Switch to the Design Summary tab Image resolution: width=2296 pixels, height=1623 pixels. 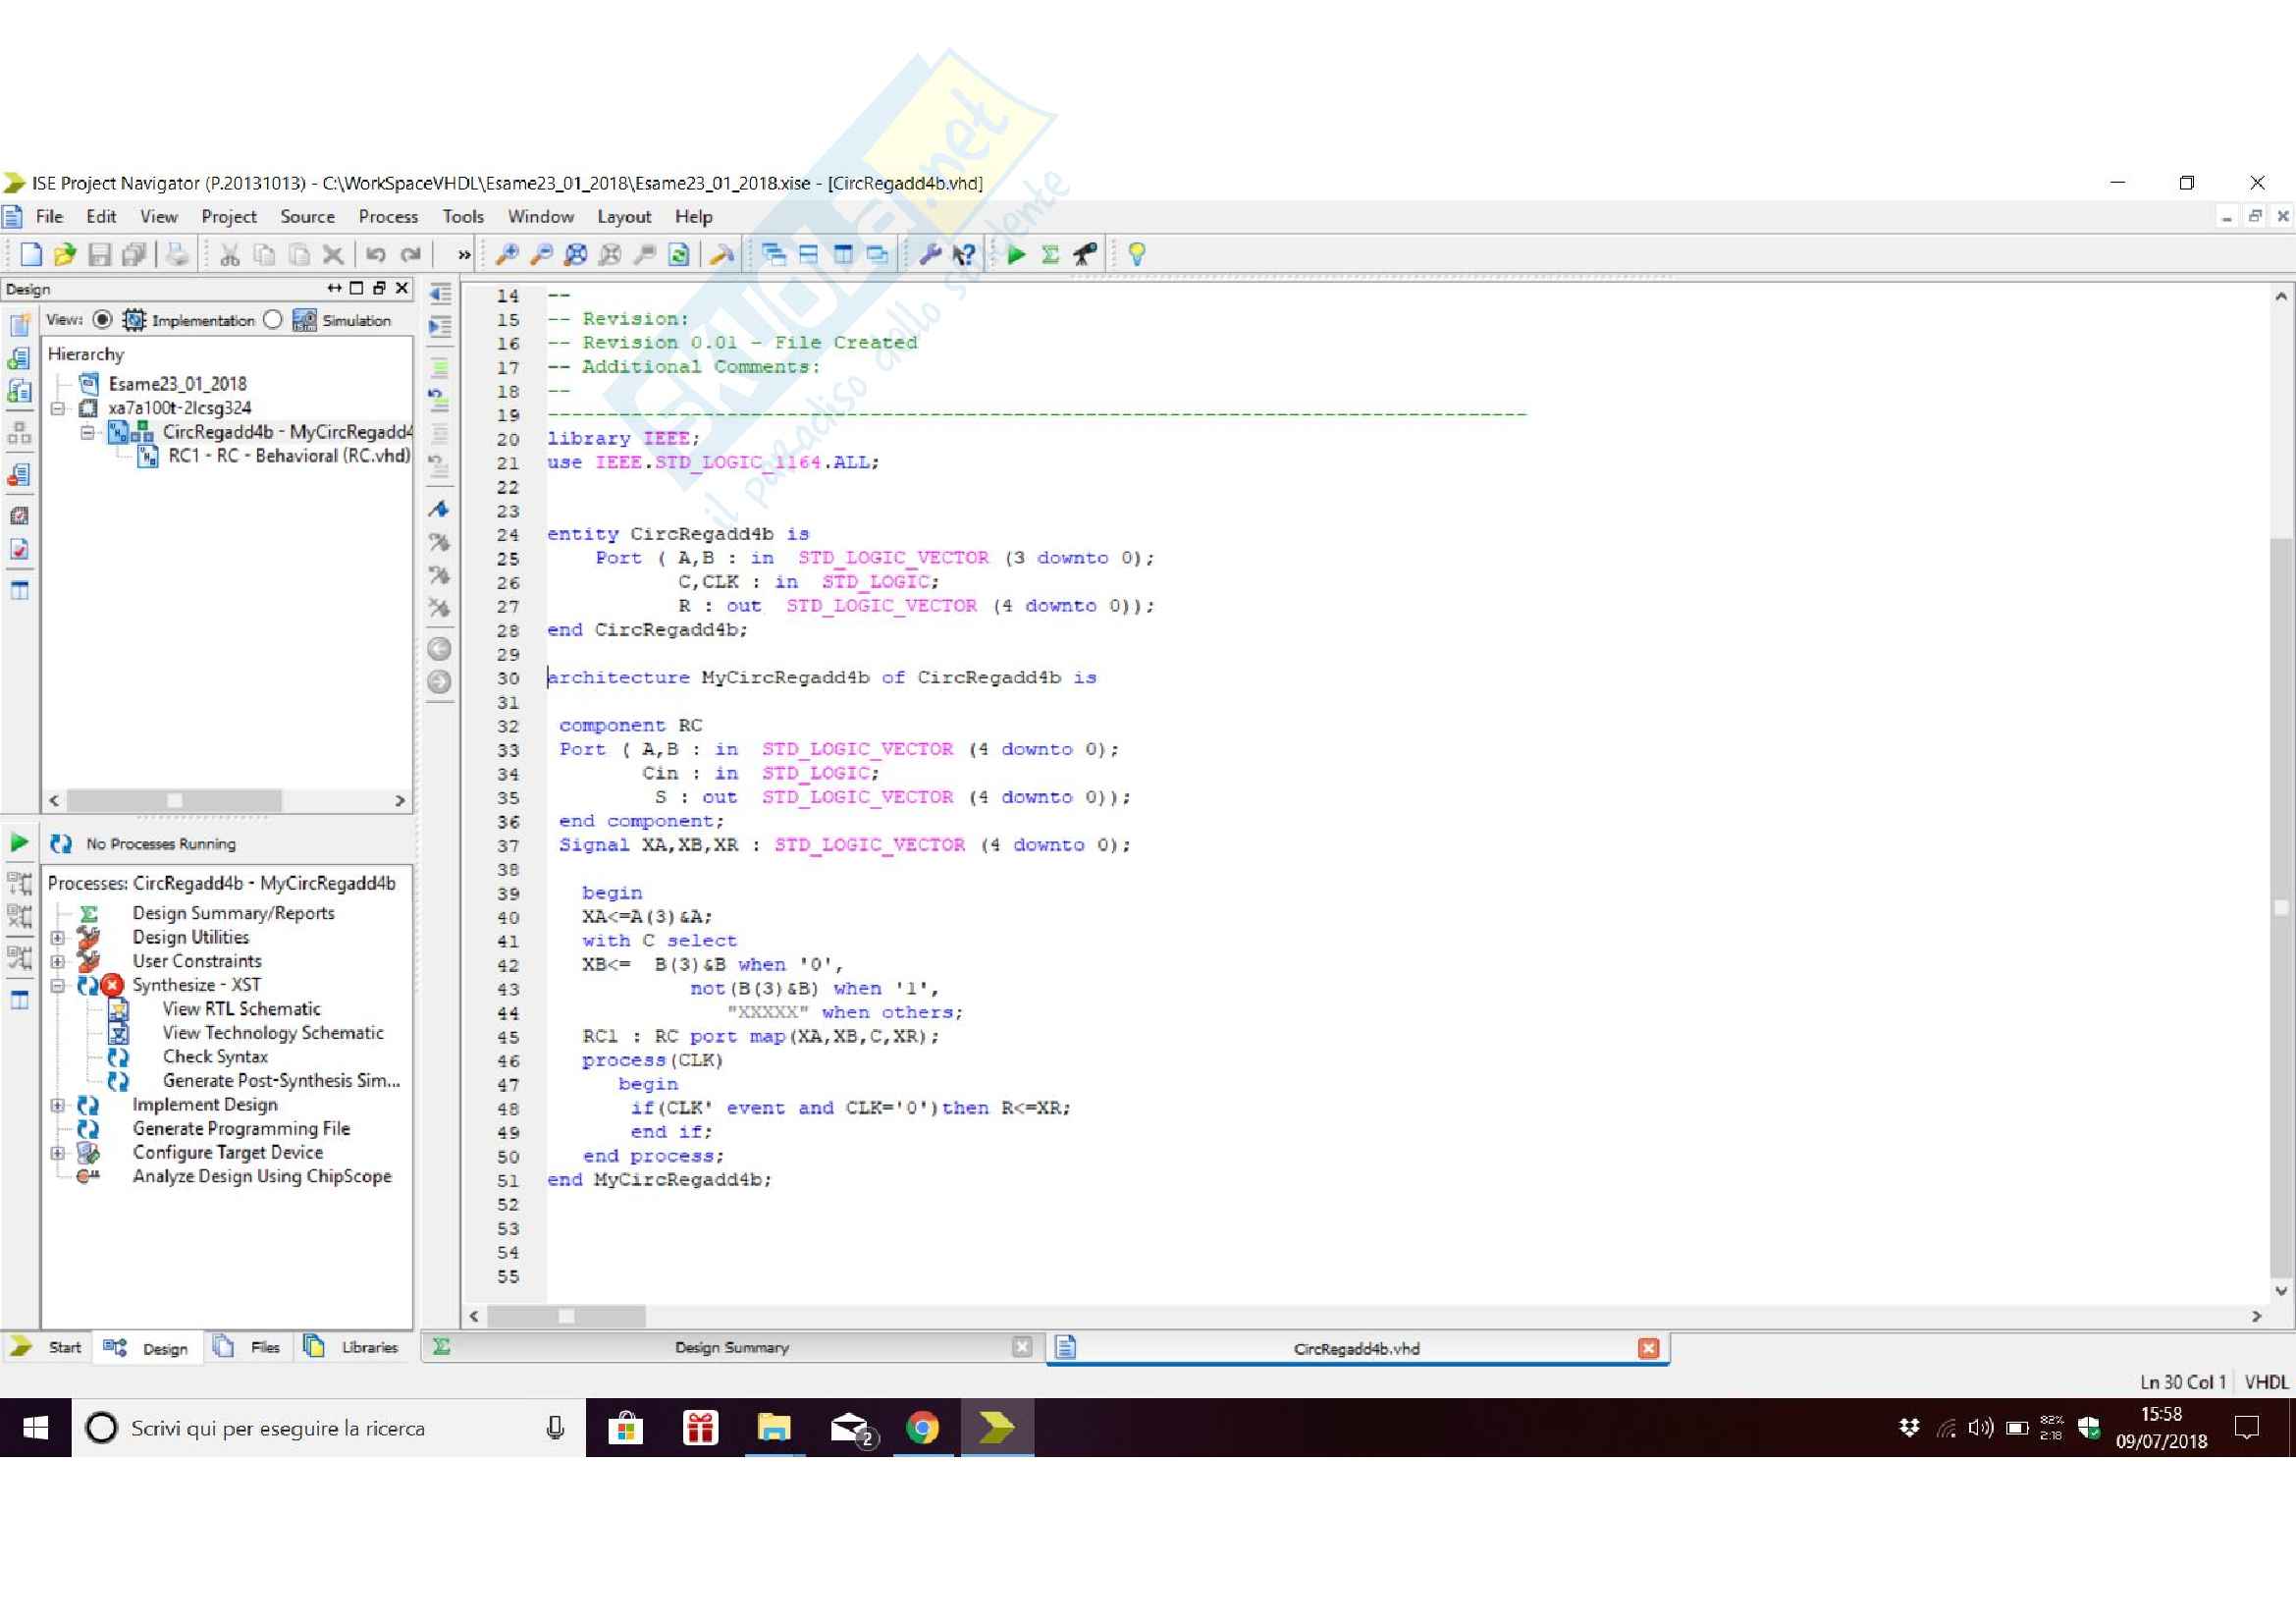click(731, 1348)
